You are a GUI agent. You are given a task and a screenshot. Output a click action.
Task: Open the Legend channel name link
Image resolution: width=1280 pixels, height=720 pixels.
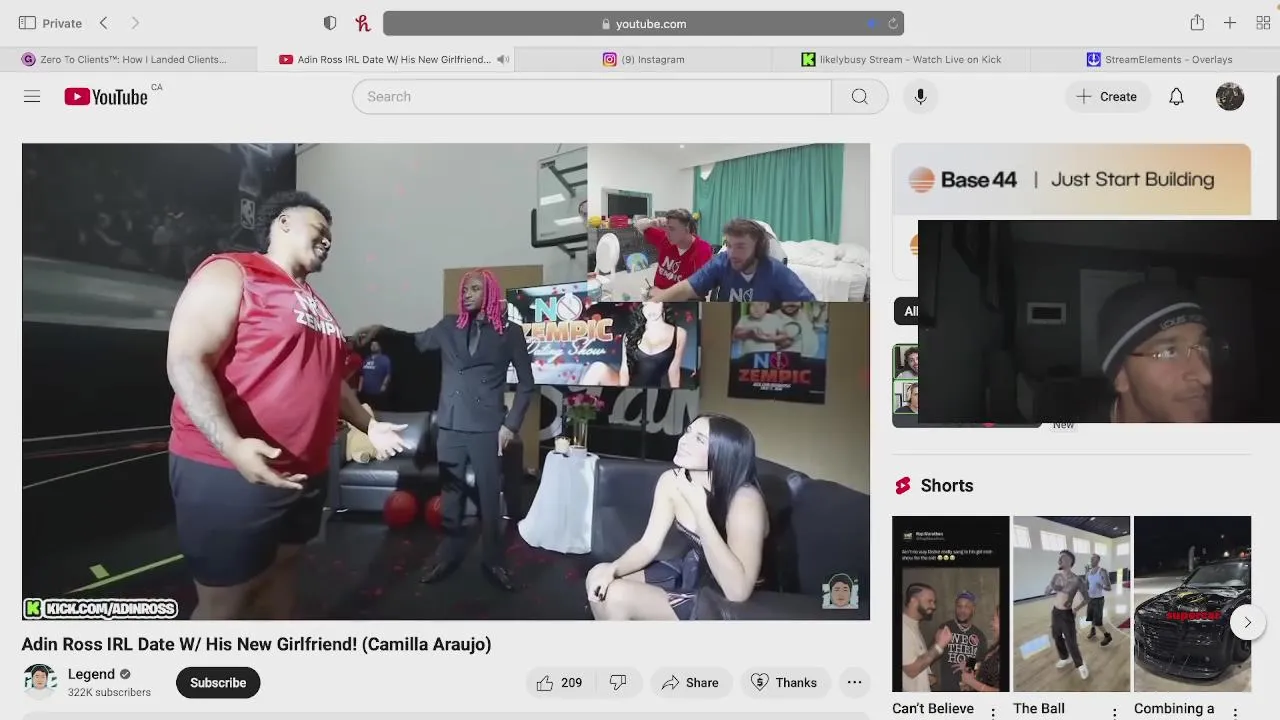tap(91, 674)
